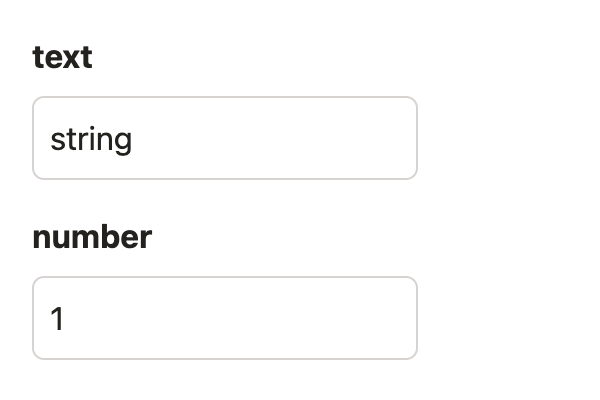600x400 pixels.
Task: Click the text input containing "string"
Action: coord(224,138)
